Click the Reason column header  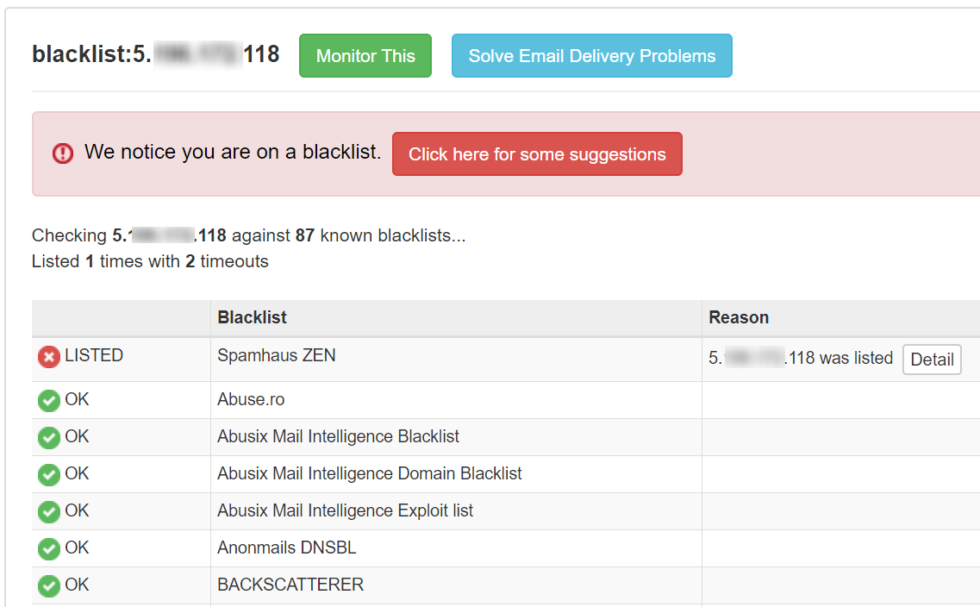(x=739, y=318)
